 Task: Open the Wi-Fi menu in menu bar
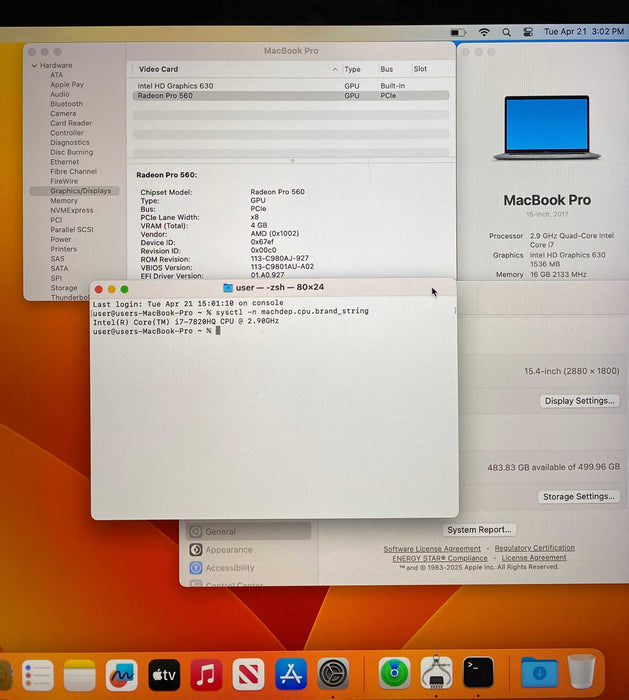click(x=484, y=32)
